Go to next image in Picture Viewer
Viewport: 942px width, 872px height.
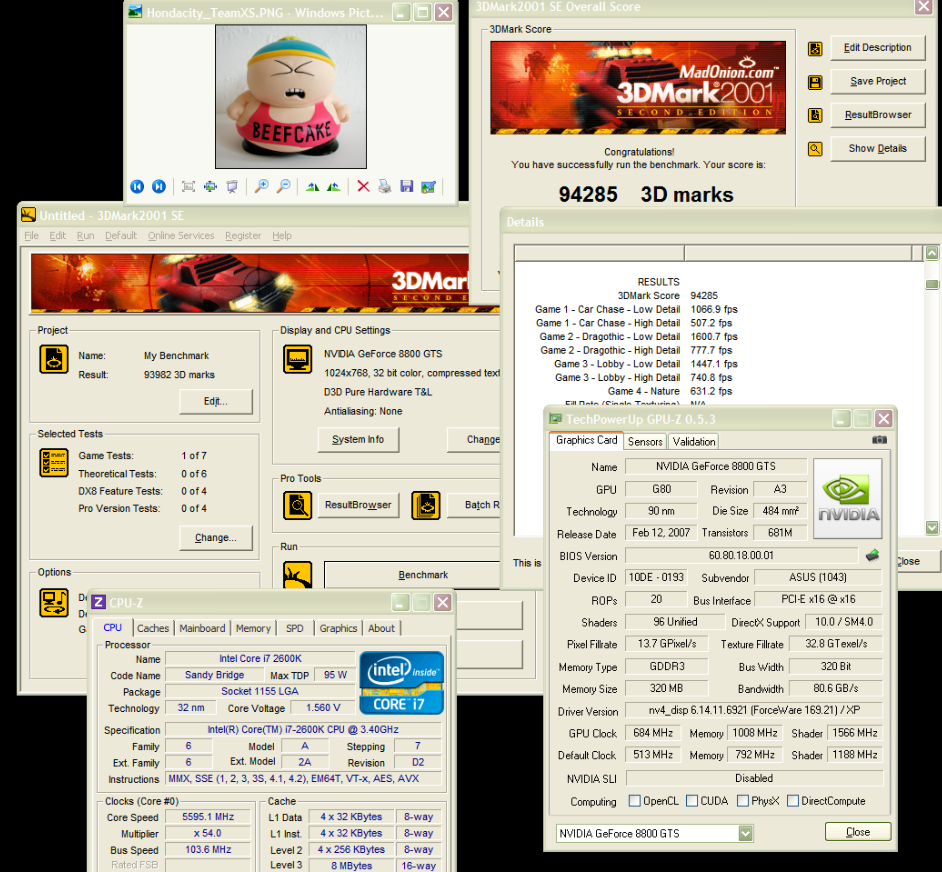click(159, 186)
